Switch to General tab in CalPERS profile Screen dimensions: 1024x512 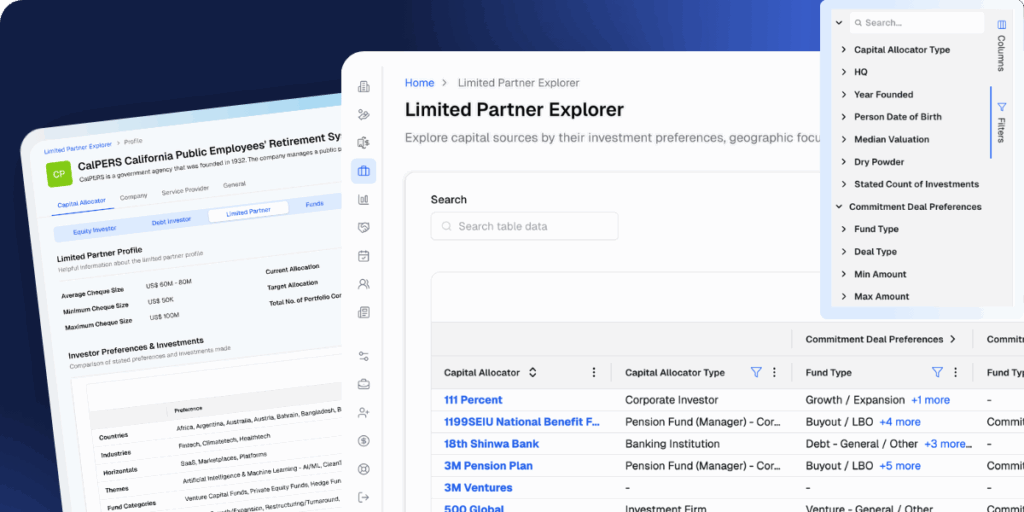click(x=234, y=185)
